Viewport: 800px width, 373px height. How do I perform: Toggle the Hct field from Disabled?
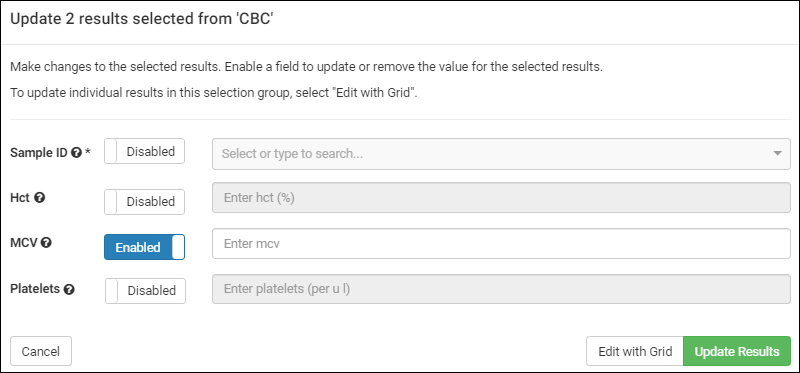(144, 202)
